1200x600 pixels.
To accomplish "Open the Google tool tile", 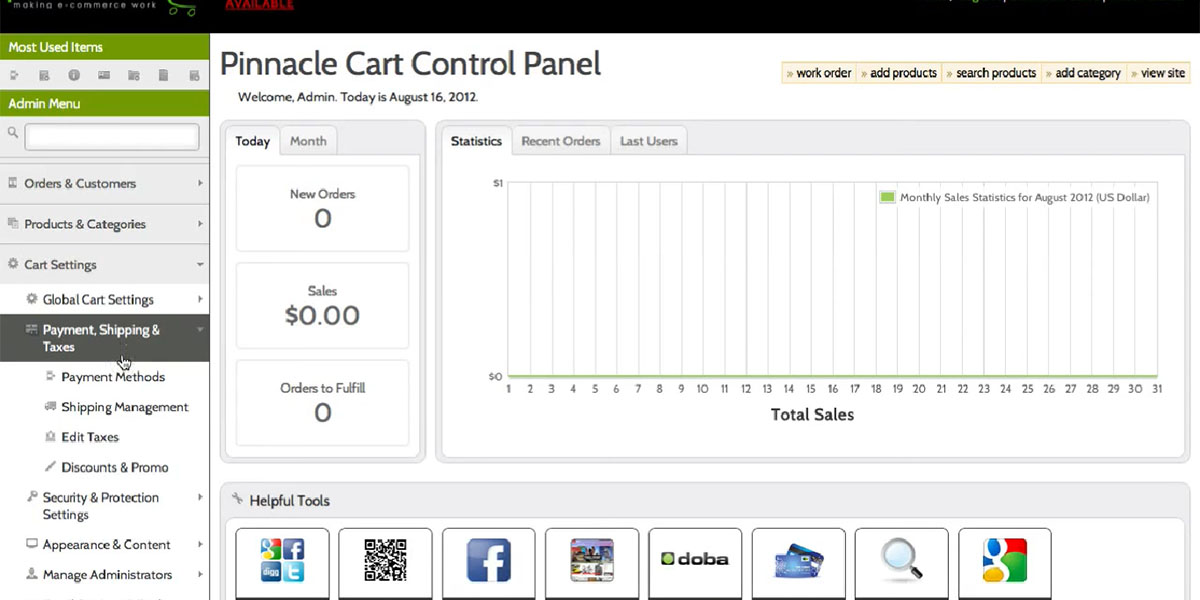I will 1004,562.
